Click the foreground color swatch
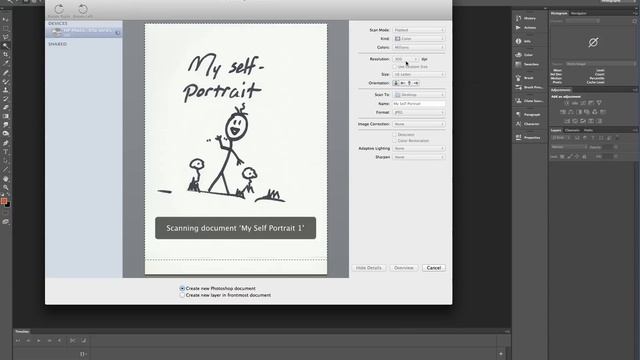The height and width of the screenshot is (360, 640). [x=4, y=201]
